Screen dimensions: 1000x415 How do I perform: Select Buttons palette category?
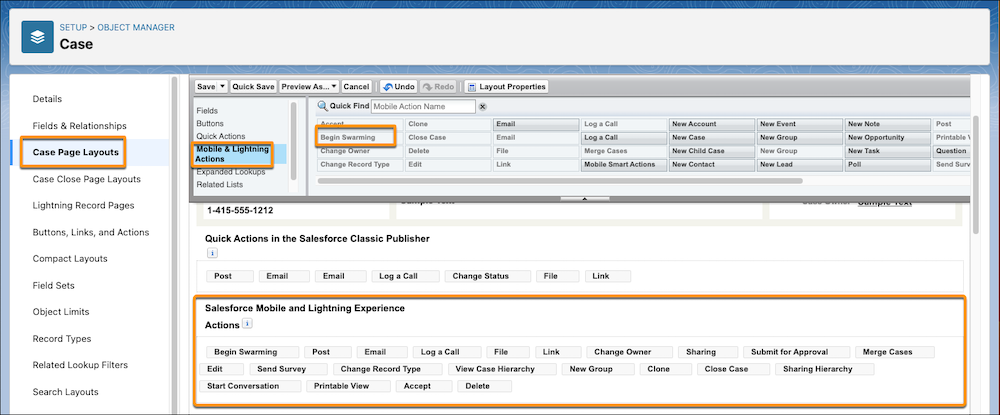[210, 123]
